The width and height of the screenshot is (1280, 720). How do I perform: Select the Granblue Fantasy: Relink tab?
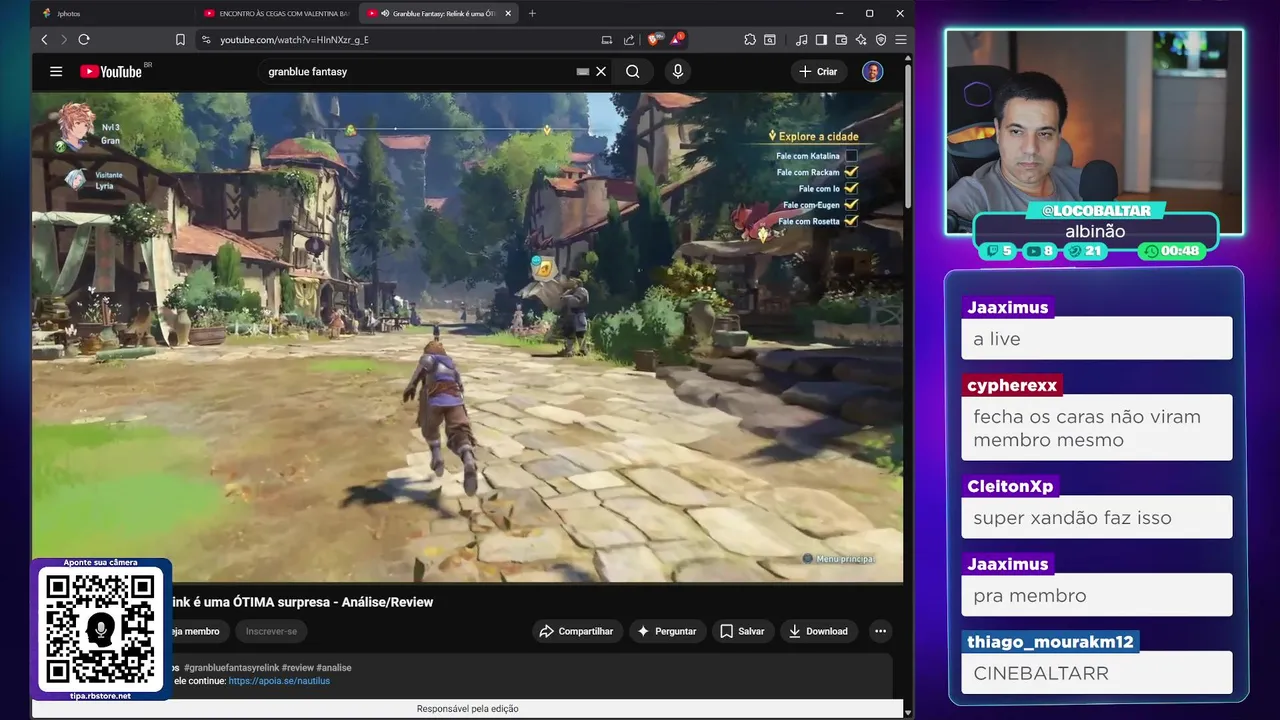coord(438,13)
